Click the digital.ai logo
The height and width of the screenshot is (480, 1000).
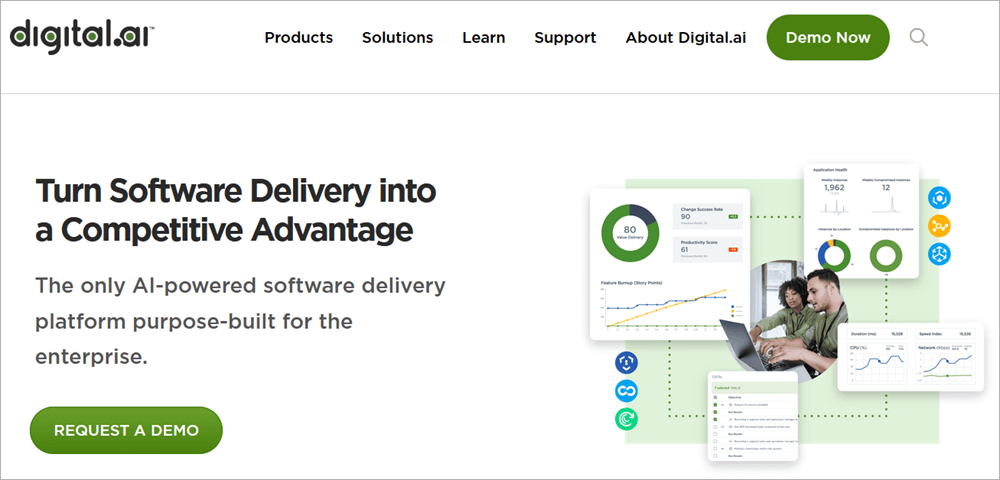(82, 36)
